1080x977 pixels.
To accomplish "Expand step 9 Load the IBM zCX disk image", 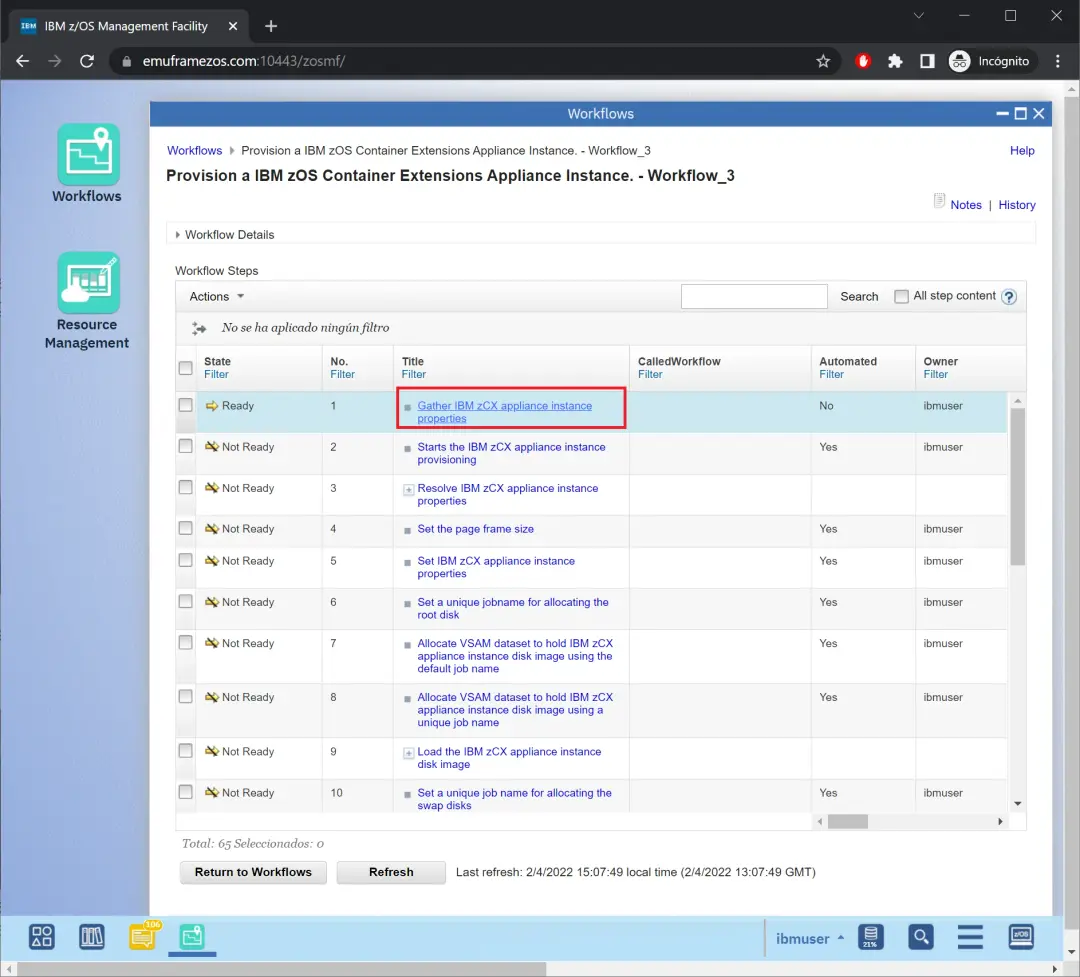I will click(x=408, y=753).
